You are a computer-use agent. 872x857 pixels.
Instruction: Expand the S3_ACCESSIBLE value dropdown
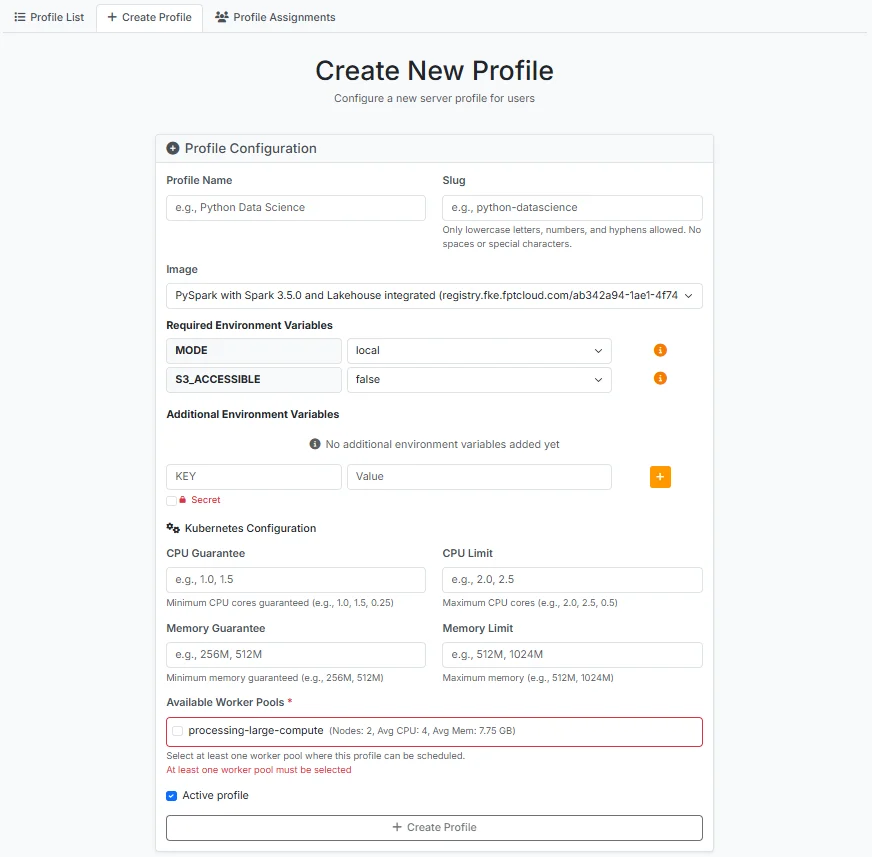[x=479, y=380]
